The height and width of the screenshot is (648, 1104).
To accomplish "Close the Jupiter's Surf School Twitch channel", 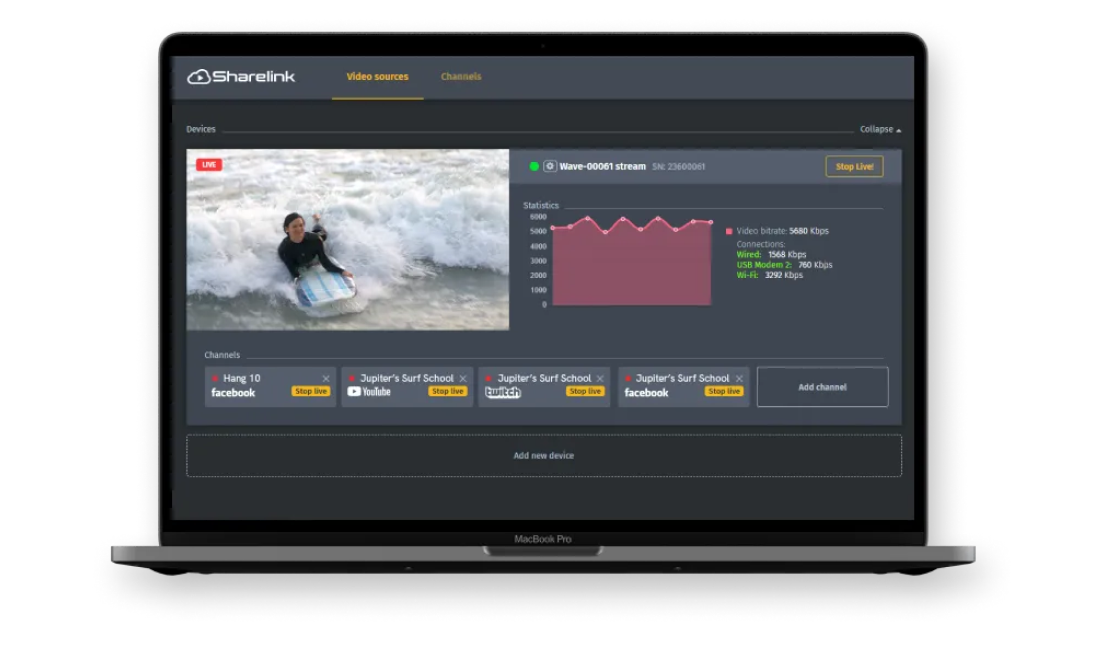I will coord(600,379).
